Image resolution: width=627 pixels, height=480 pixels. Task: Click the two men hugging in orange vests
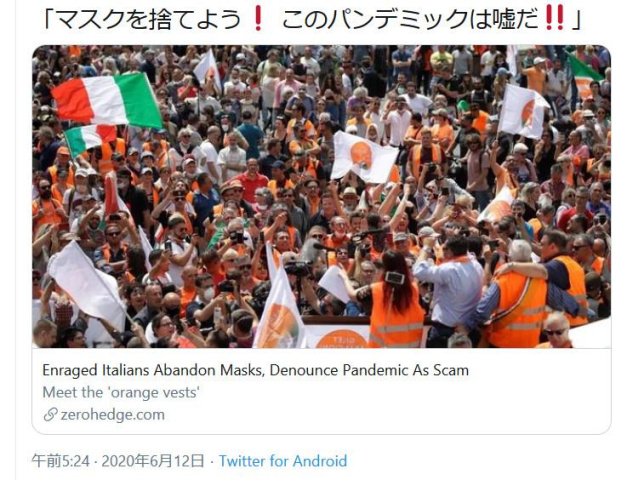coord(538,290)
